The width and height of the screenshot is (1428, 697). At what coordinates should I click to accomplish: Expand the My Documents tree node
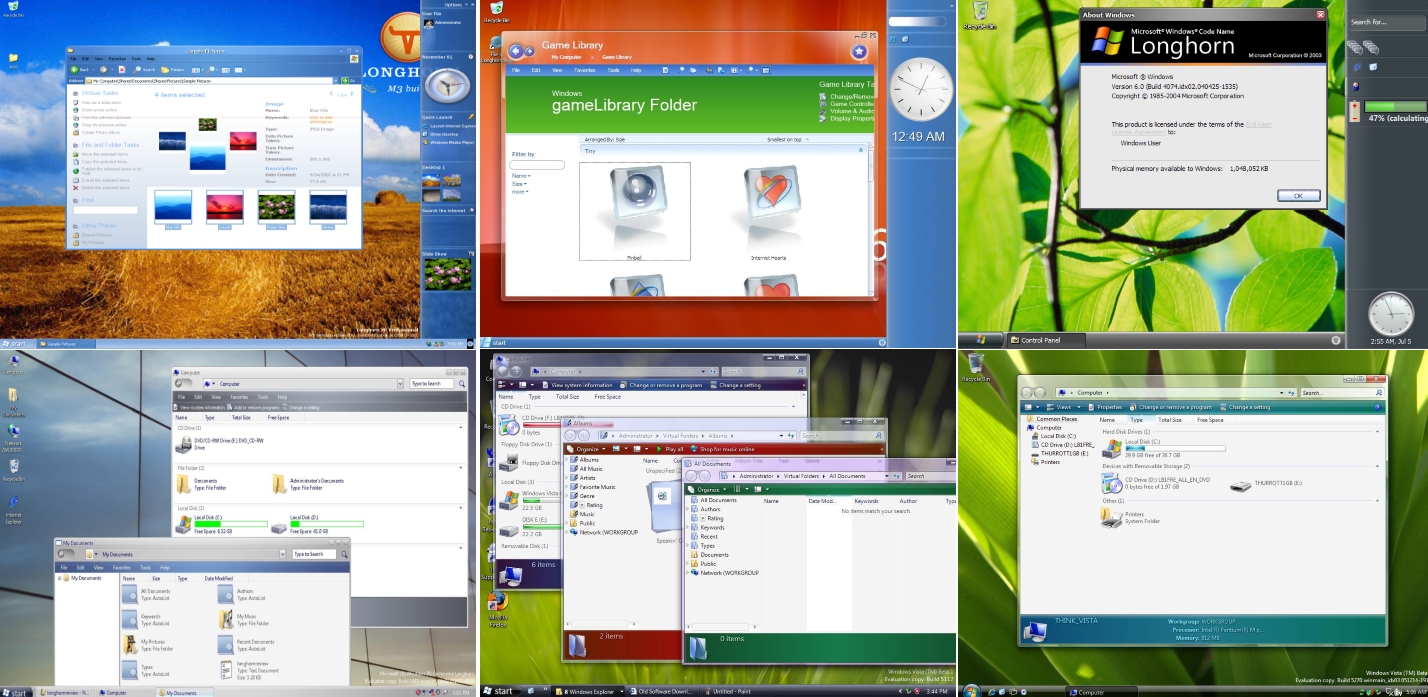60,578
